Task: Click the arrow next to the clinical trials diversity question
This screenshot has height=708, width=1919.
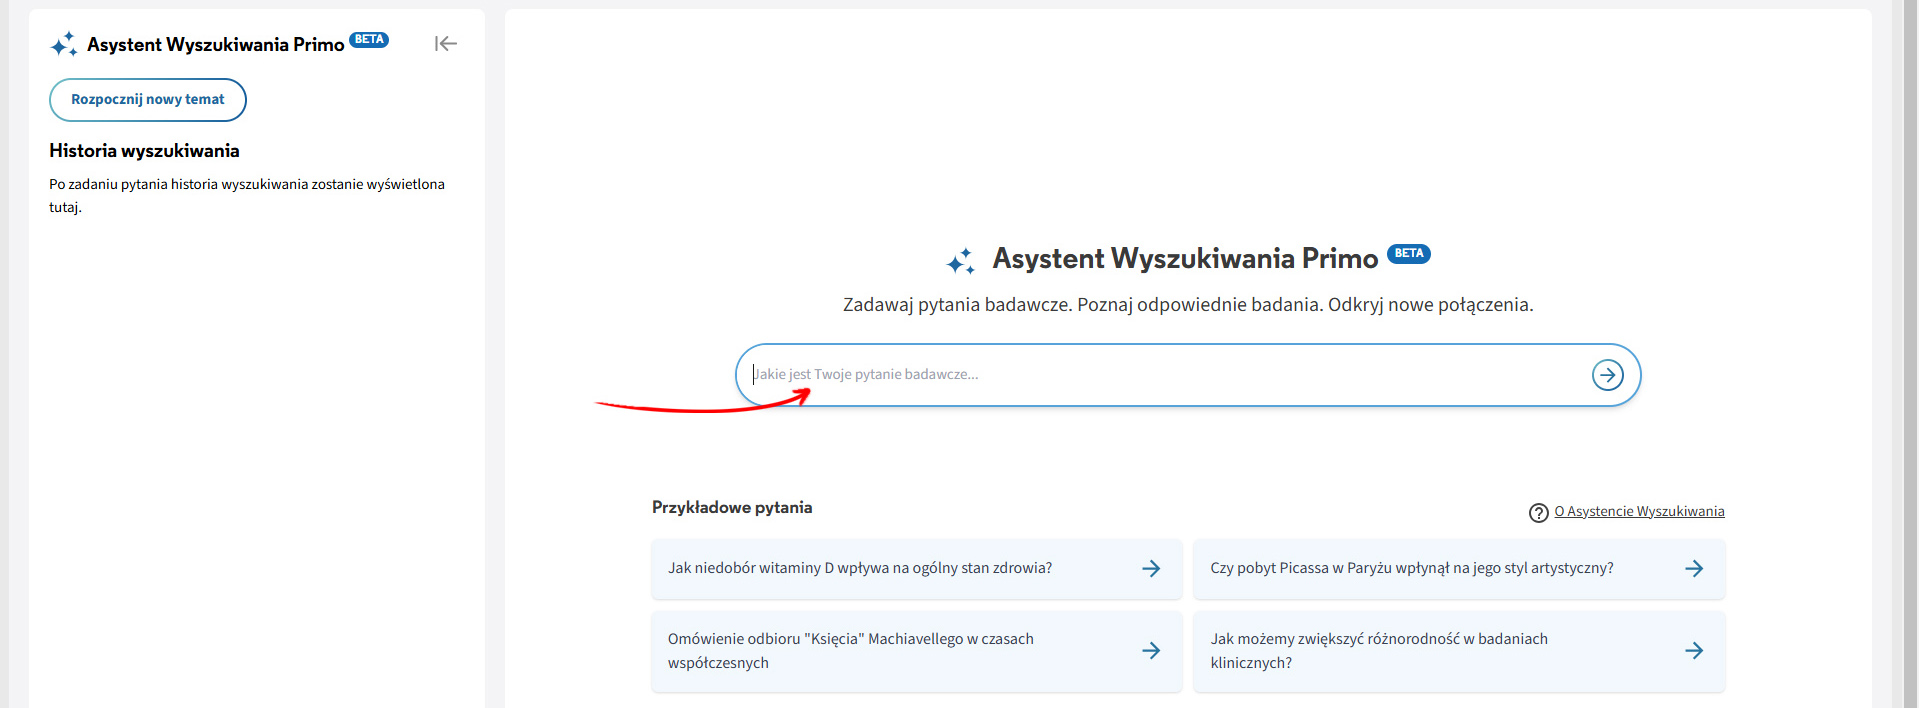Action: point(1693,651)
